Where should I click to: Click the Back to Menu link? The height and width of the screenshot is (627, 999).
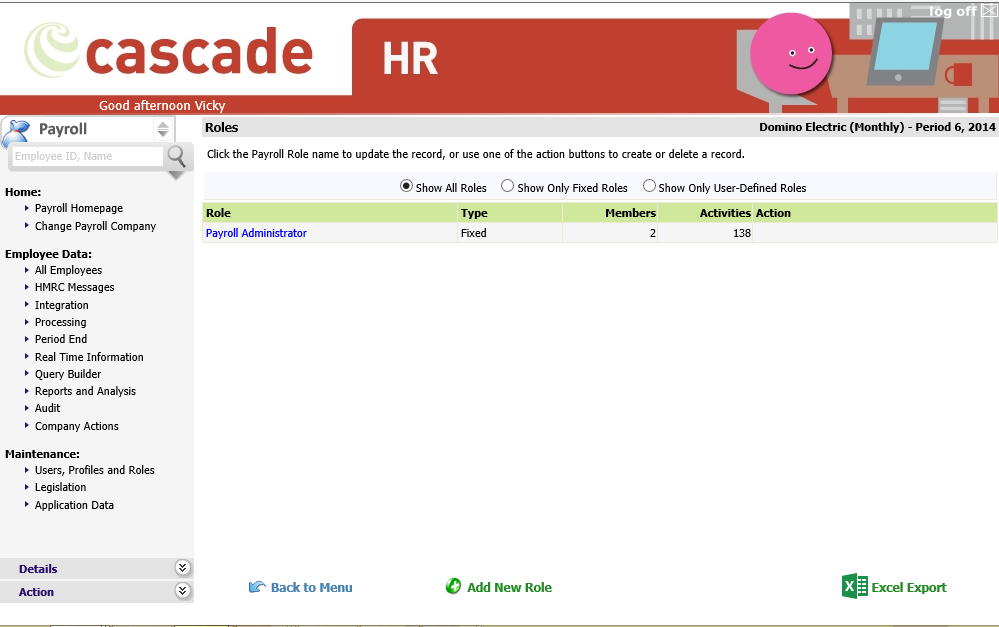311,587
